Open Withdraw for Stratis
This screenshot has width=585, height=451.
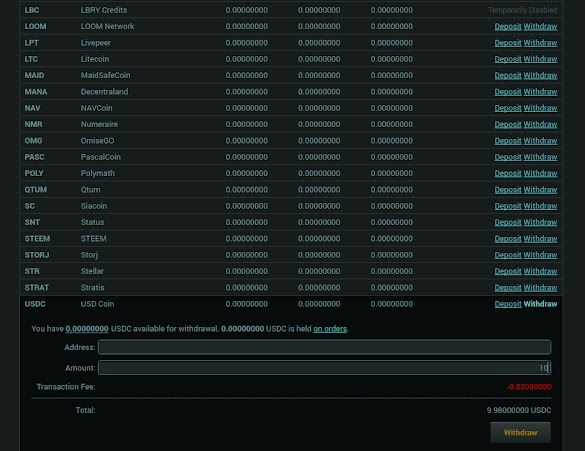coord(540,288)
